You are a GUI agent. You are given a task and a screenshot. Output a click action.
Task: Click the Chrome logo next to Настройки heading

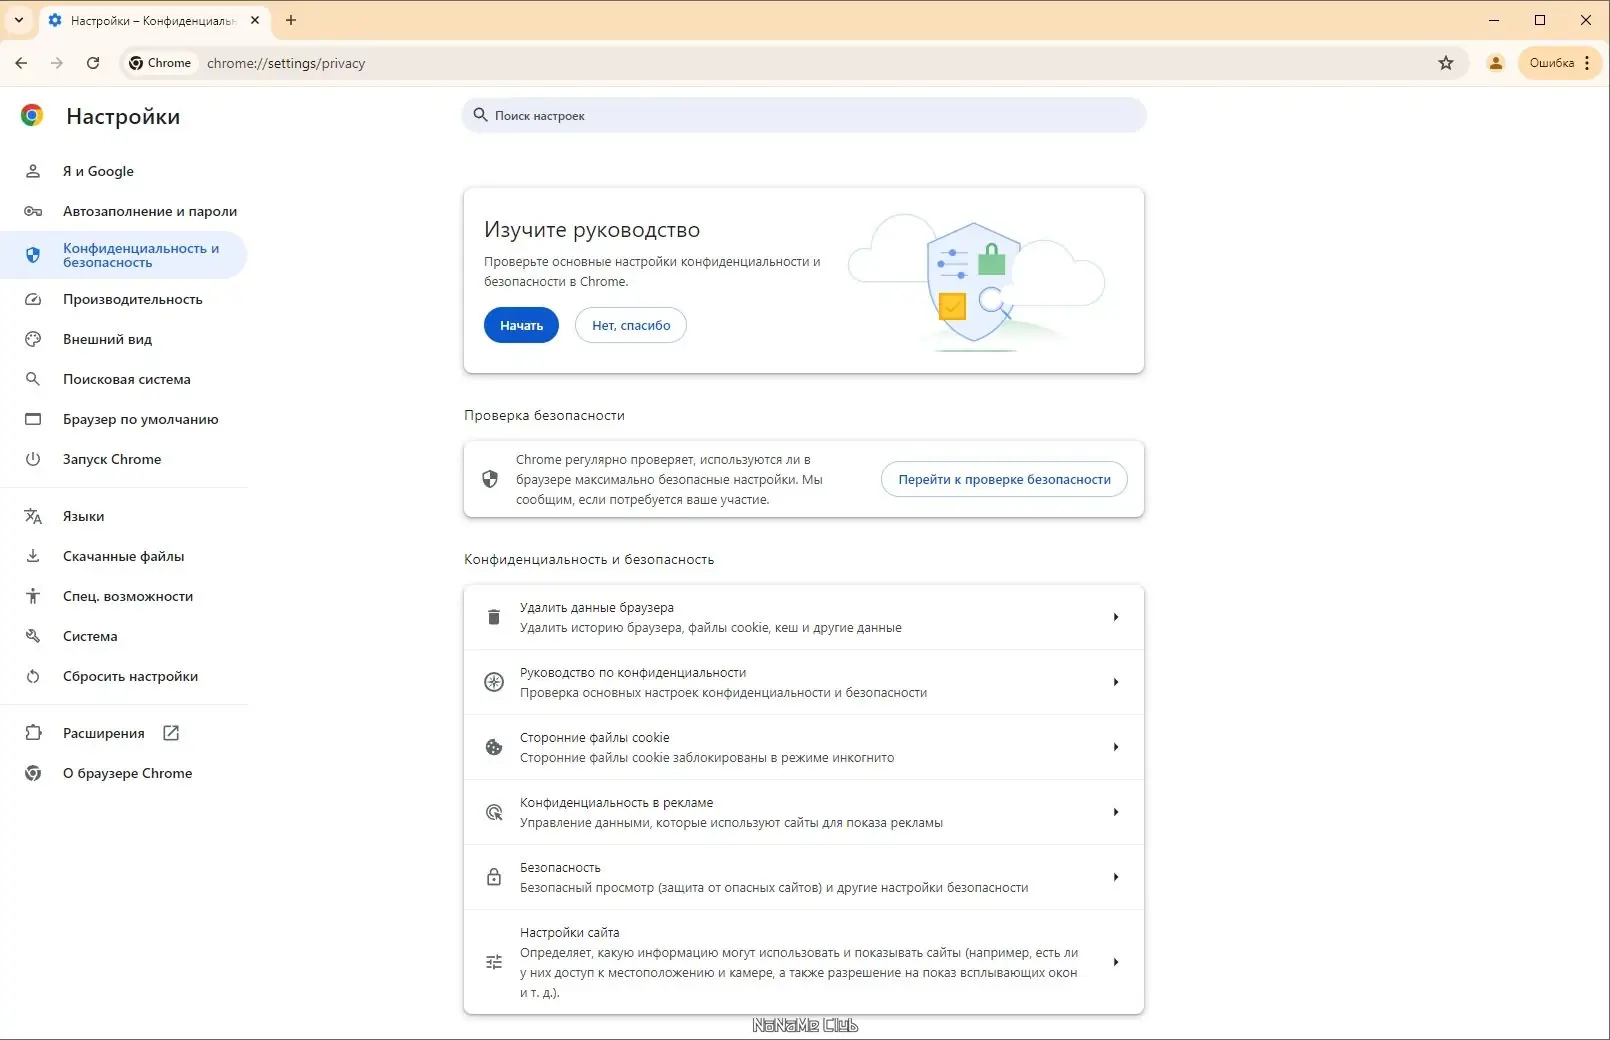(x=33, y=116)
